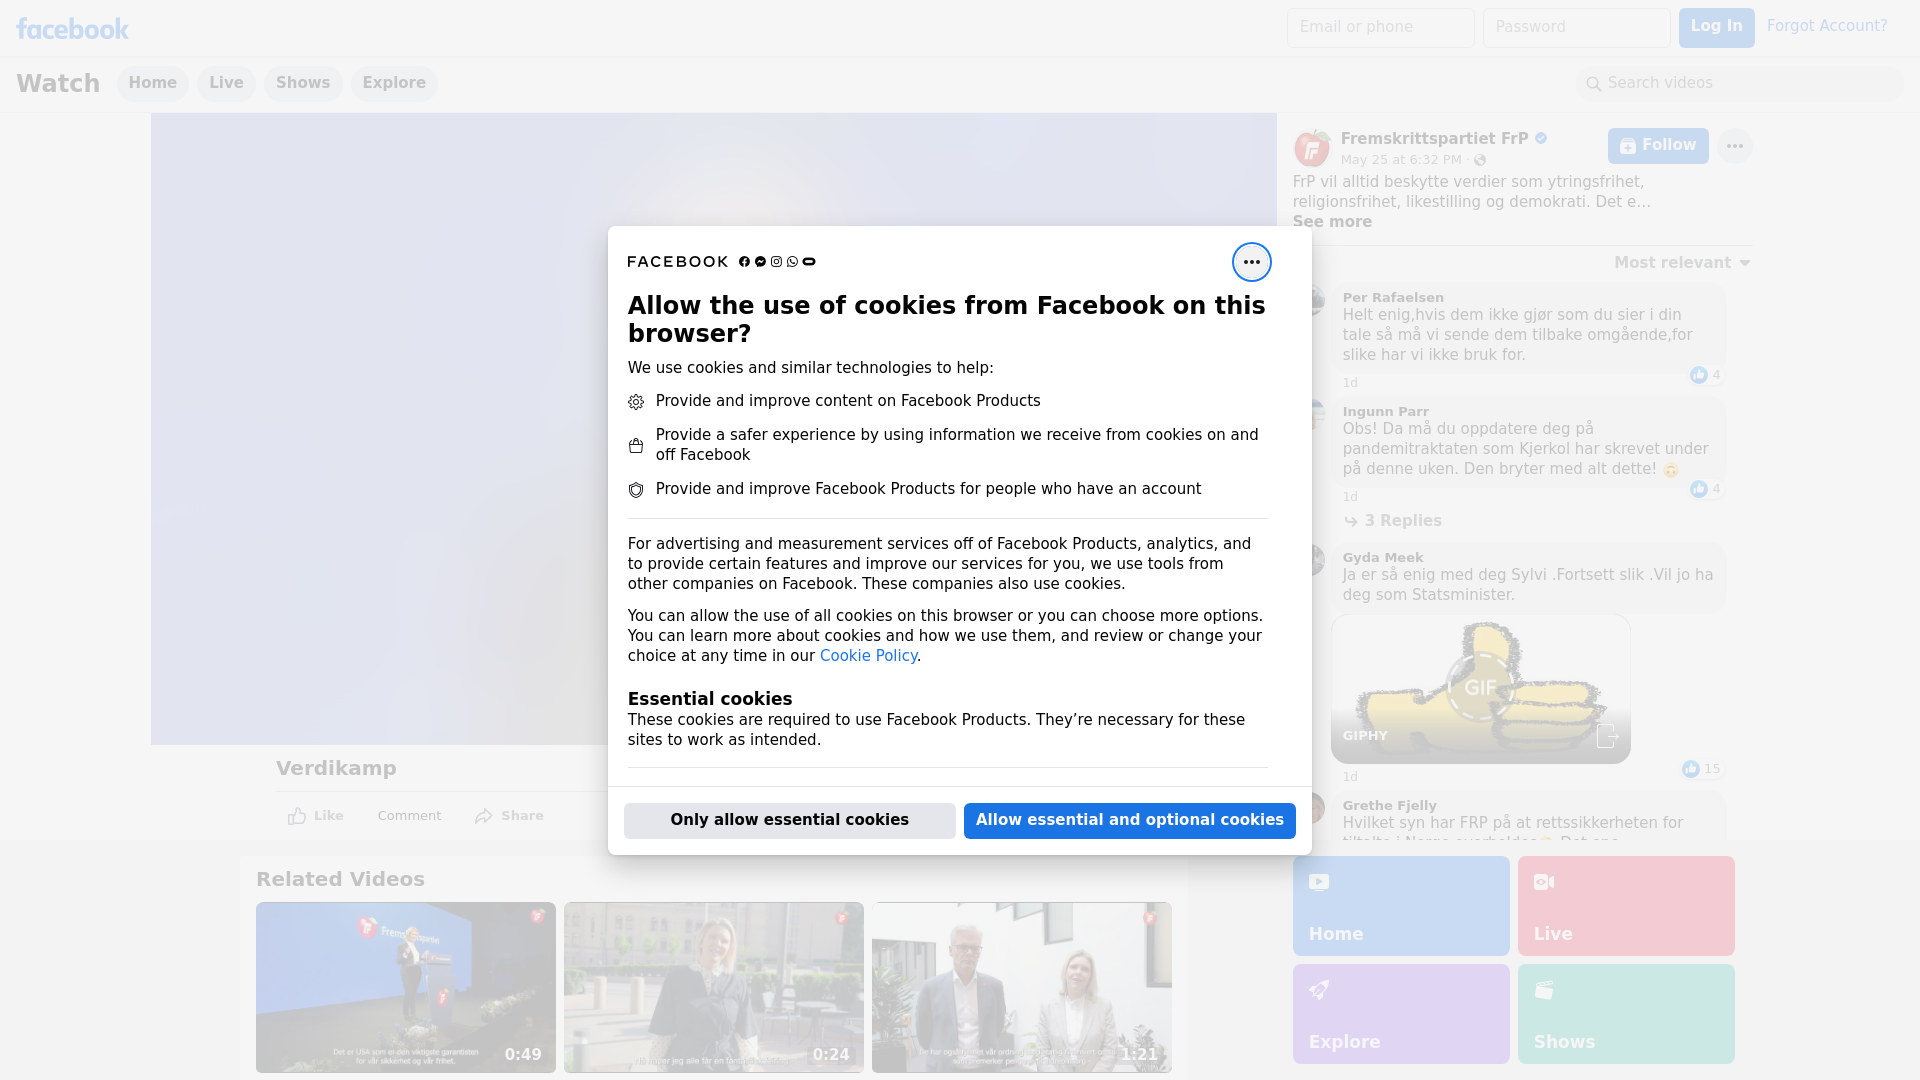Click Grethe Fjelly's commenter name
The image size is (1920, 1080).
(x=1389, y=806)
